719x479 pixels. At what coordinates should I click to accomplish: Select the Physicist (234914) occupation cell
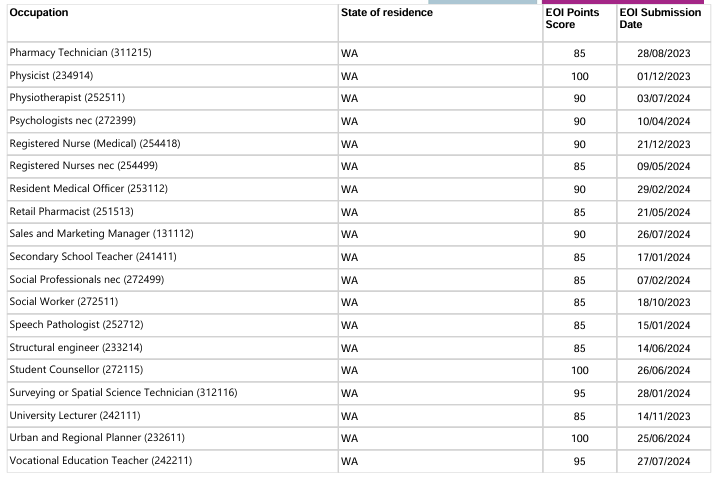[56, 75]
